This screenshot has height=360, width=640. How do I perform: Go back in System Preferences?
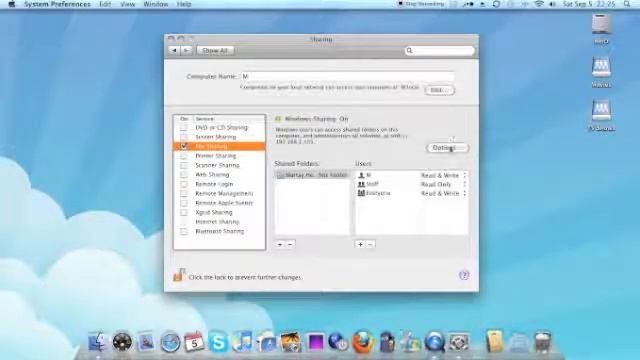[174, 50]
